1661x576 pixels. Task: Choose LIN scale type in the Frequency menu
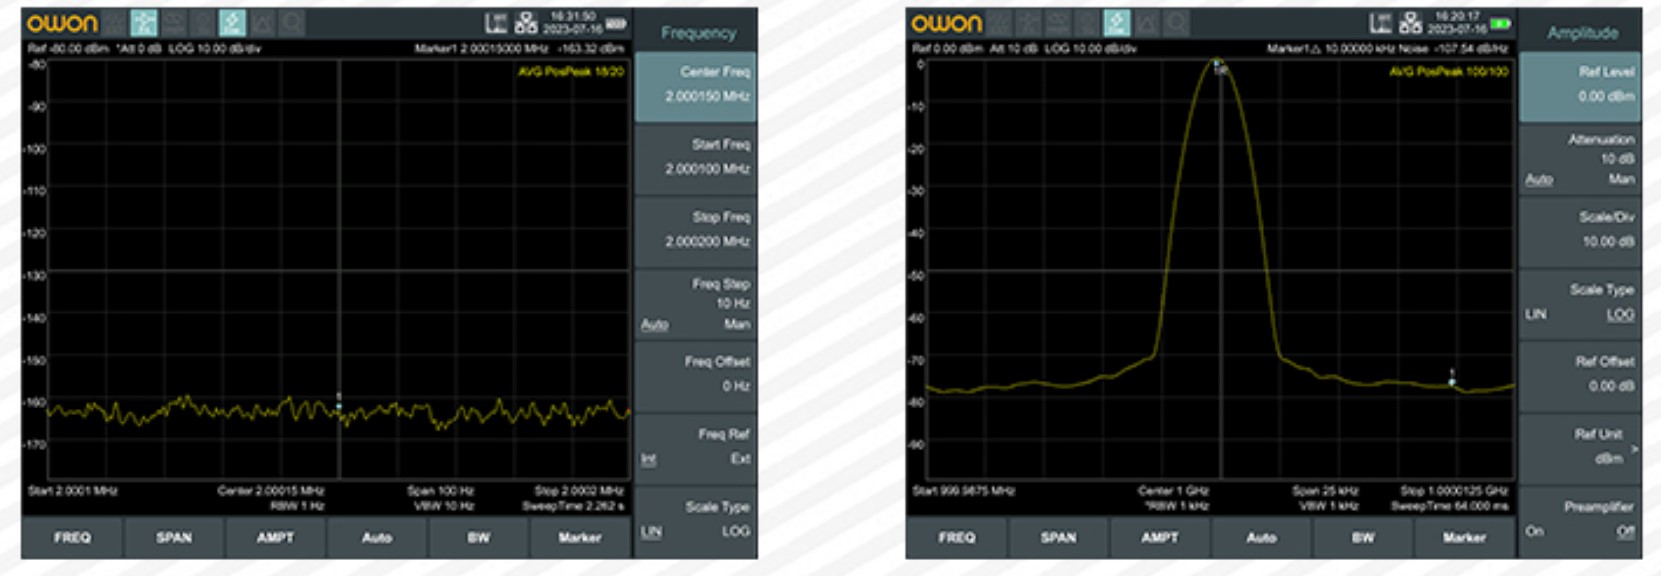[x=651, y=532]
